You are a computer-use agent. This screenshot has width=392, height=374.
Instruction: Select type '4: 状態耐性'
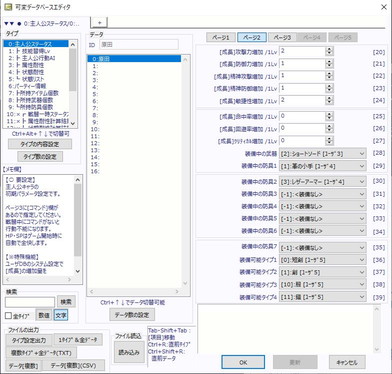click(36, 72)
